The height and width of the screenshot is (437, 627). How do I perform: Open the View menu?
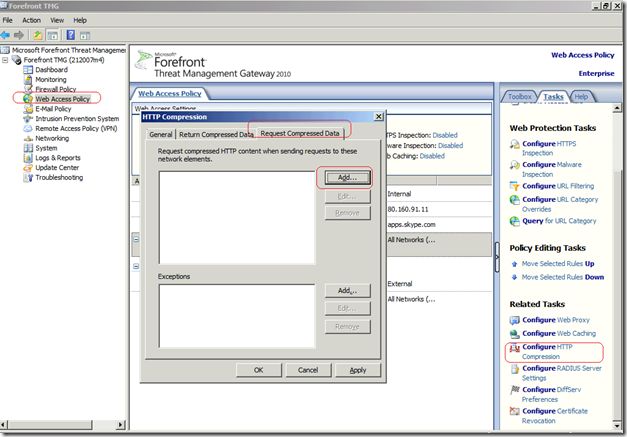(57, 20)
